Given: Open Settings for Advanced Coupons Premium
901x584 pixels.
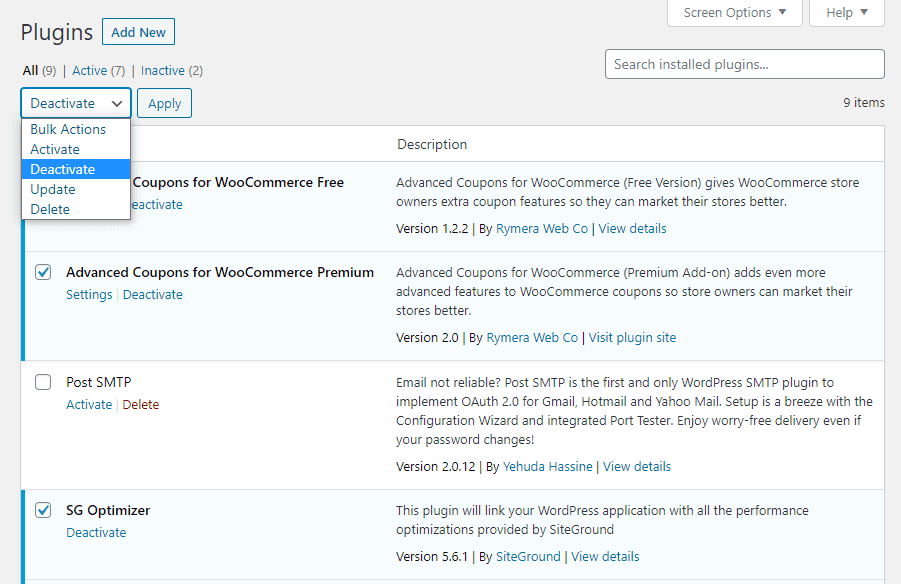Looking at the screenshot, I should point(89,294).
